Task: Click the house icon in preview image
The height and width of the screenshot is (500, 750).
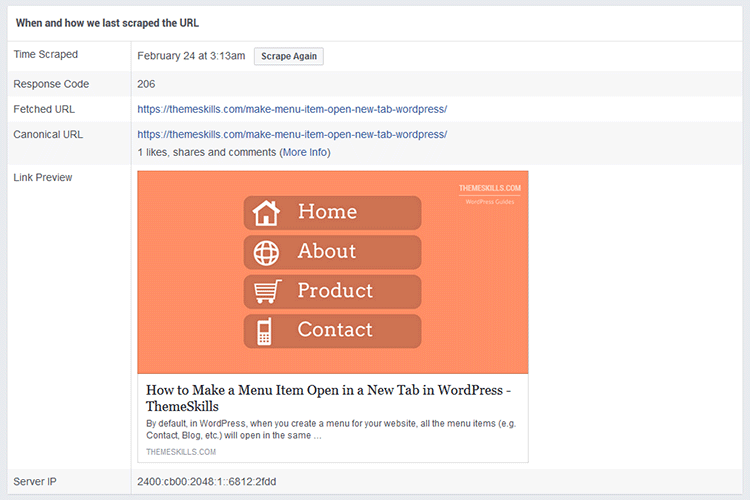Action: [266, 212]
